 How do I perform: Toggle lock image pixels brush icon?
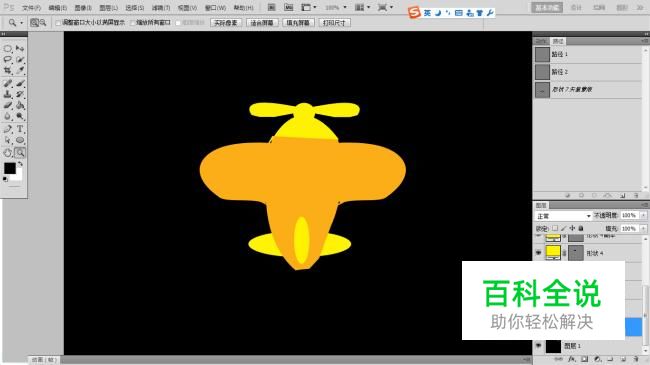(x=563, y=229)
